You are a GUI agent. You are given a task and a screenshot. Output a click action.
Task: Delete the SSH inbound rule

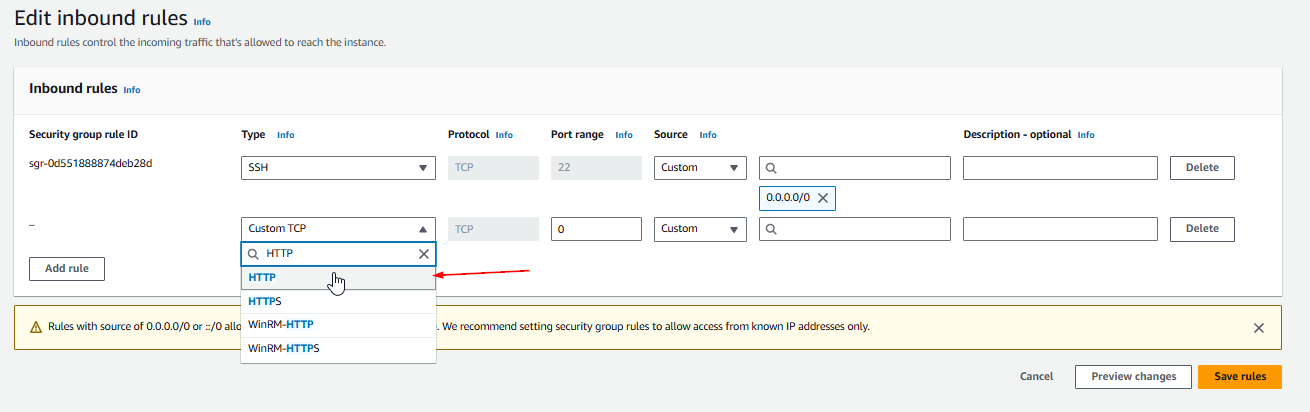tap(1201, 168)
